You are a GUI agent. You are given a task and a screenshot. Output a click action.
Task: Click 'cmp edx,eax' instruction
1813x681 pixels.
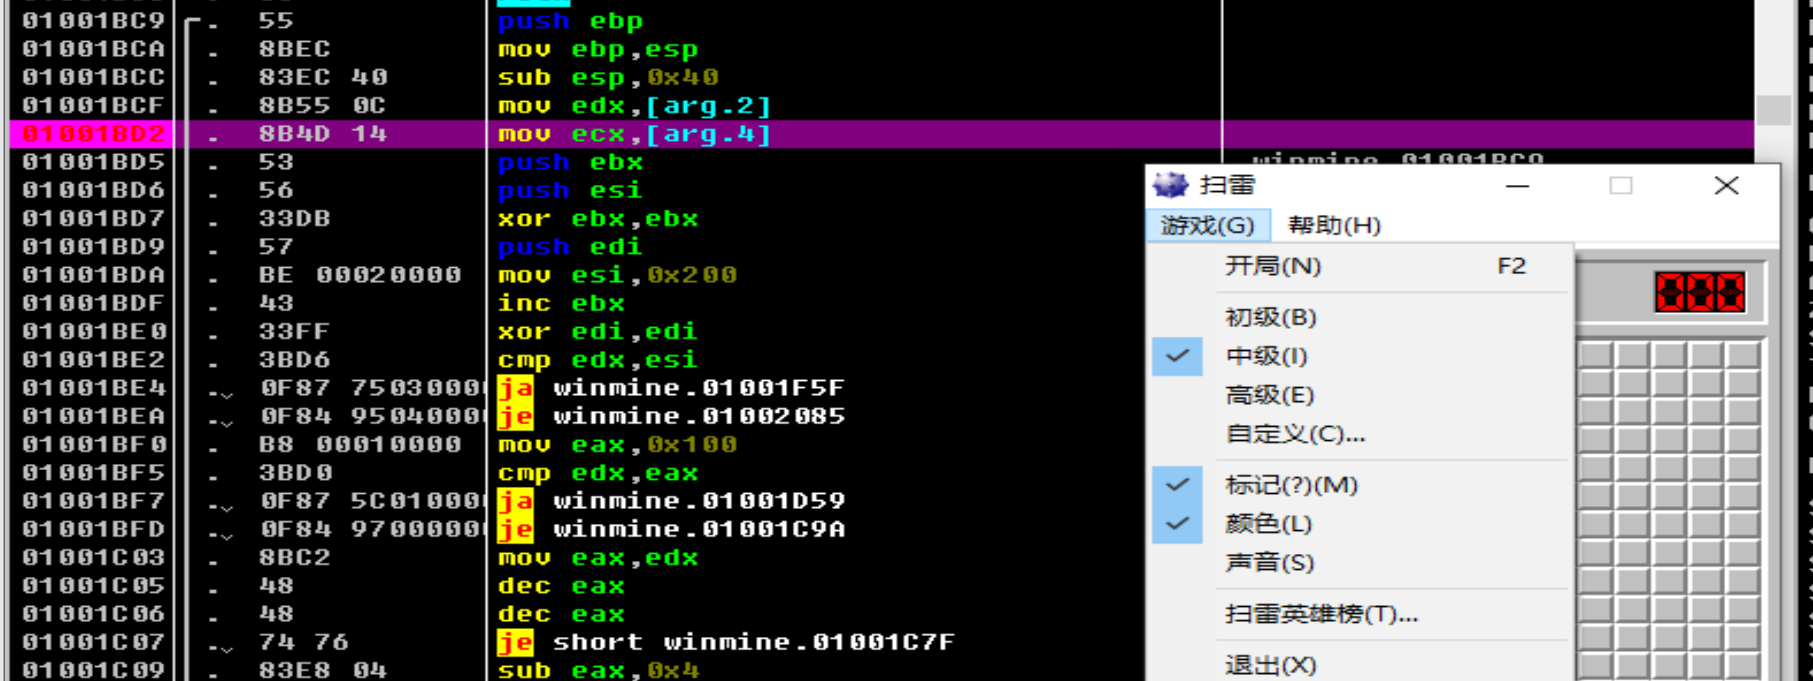[598, 472]
